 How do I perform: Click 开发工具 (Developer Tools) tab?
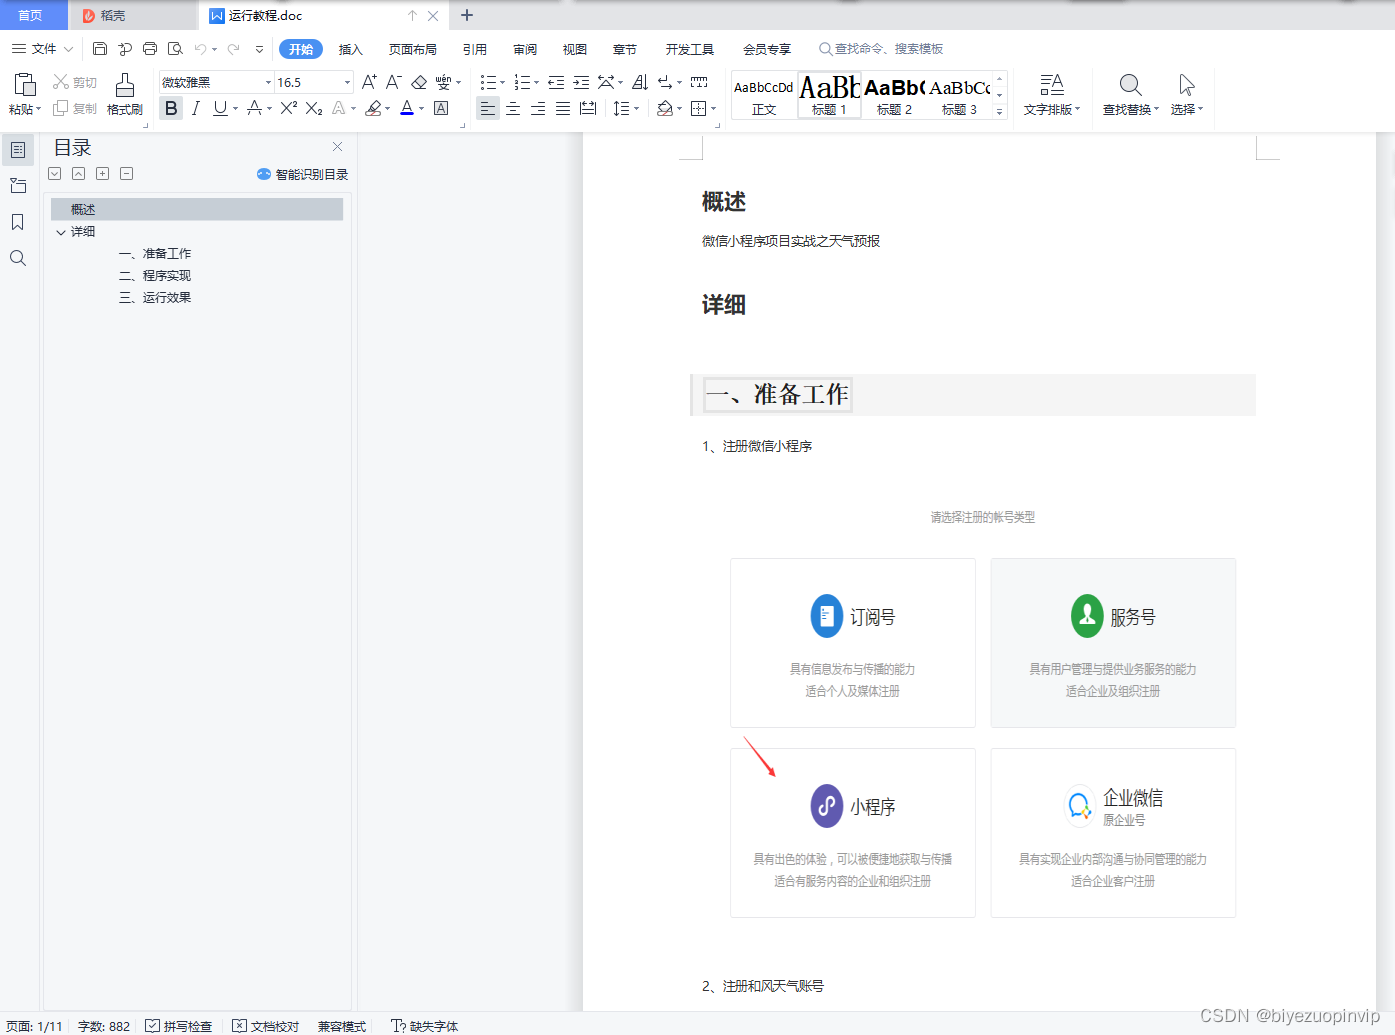point(690,49)
